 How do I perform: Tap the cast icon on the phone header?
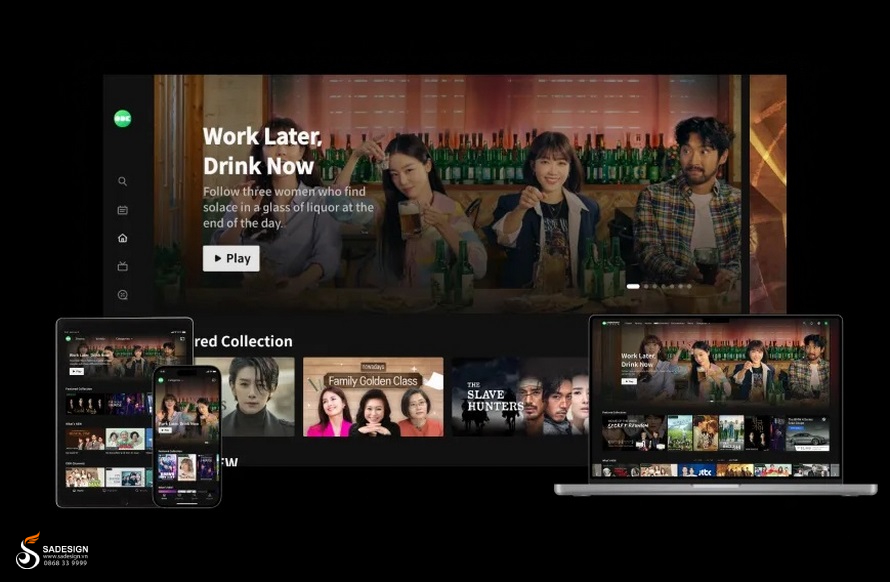(x=213, y=380)
